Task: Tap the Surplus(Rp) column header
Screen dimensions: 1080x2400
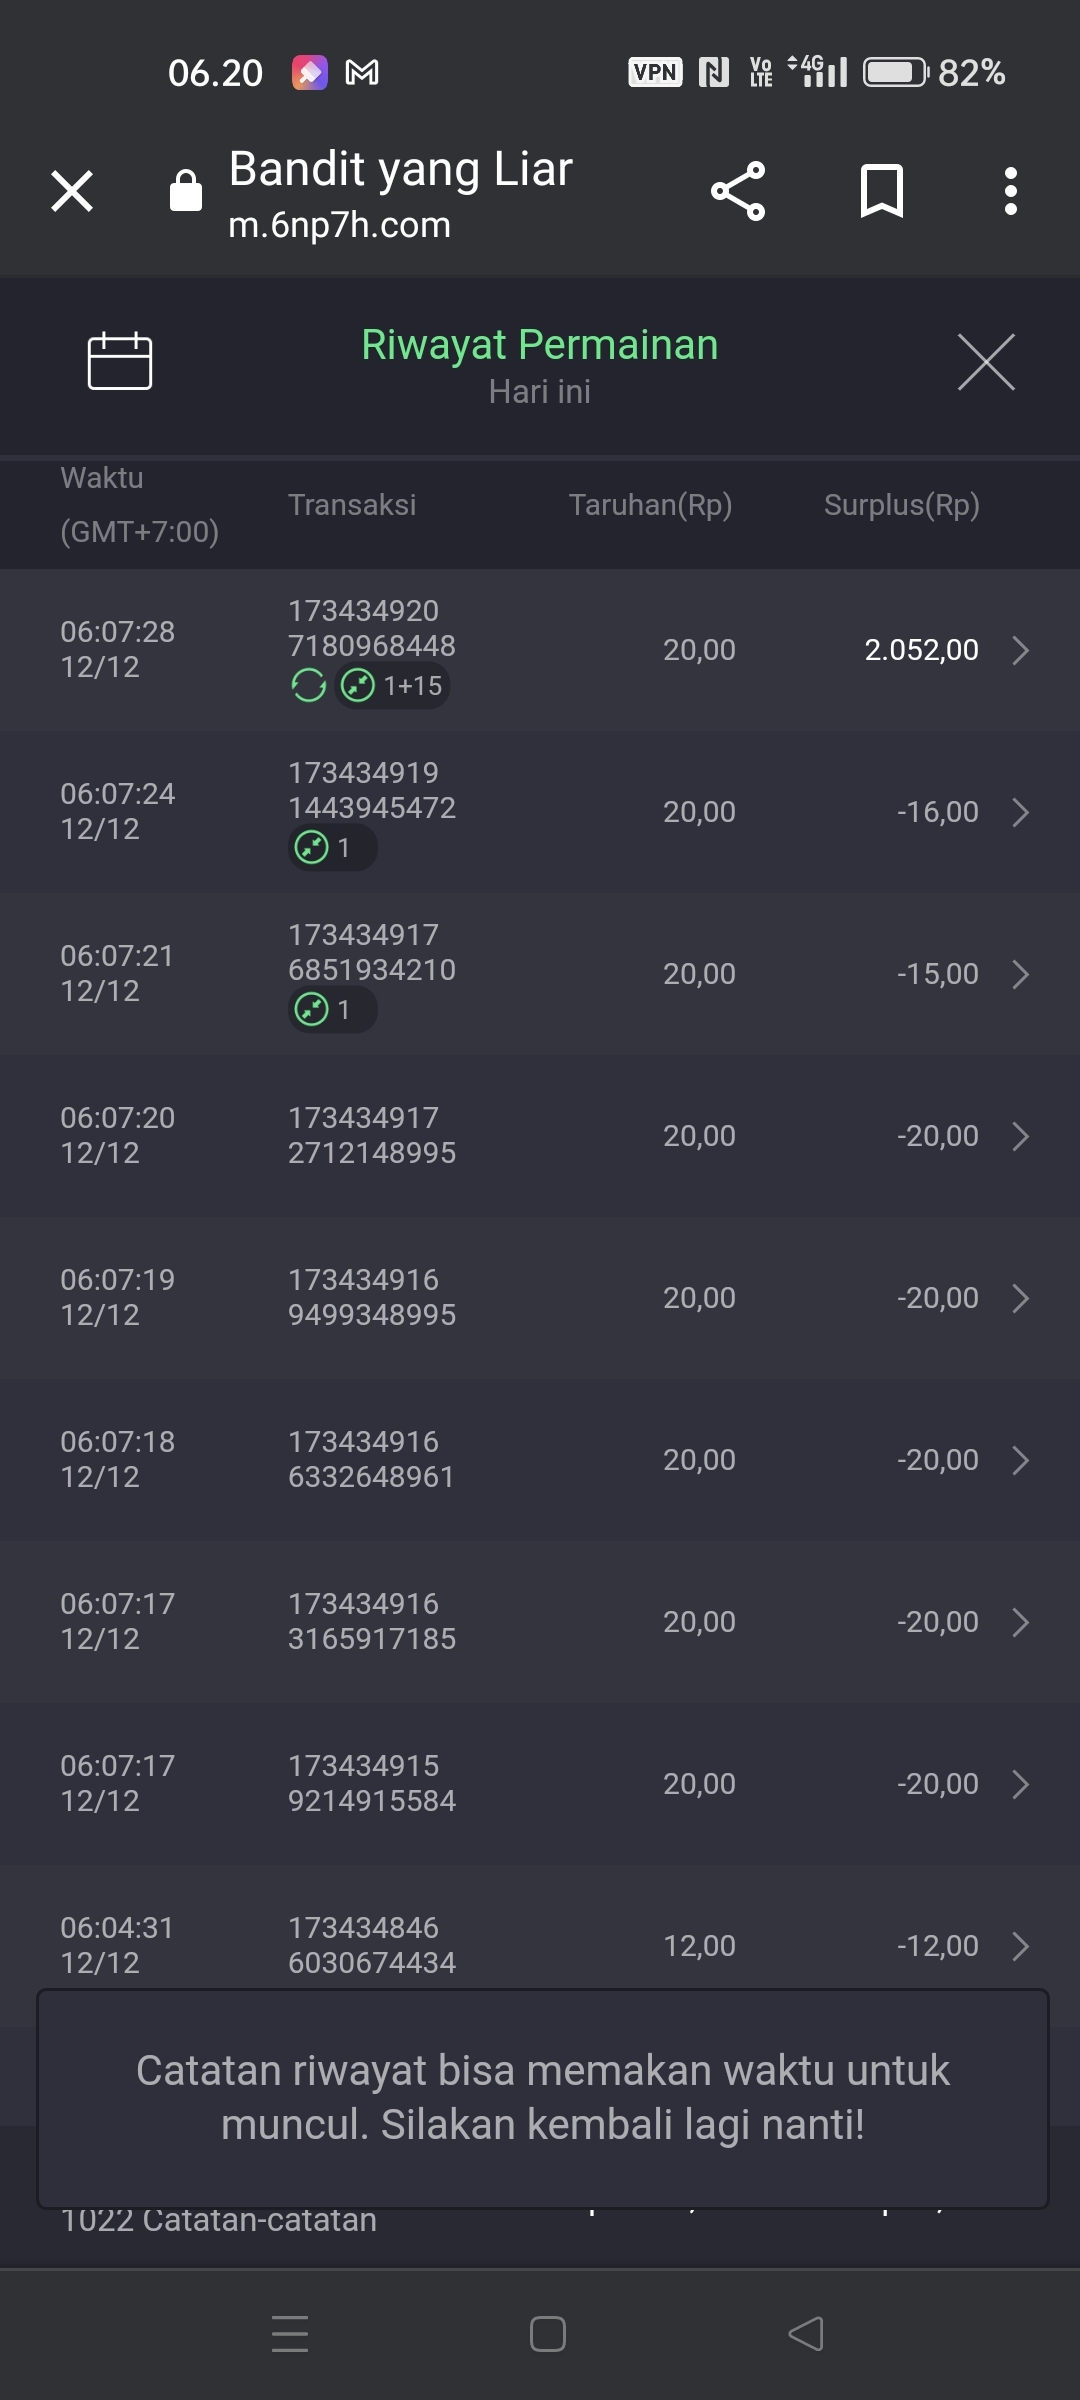Action: [x=901, y=505]
